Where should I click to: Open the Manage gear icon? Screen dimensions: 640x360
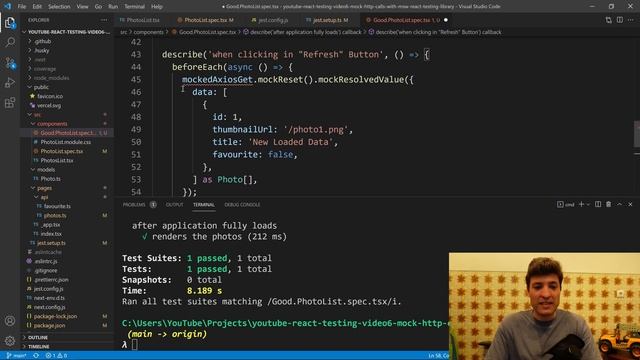(x=10, y=340)
